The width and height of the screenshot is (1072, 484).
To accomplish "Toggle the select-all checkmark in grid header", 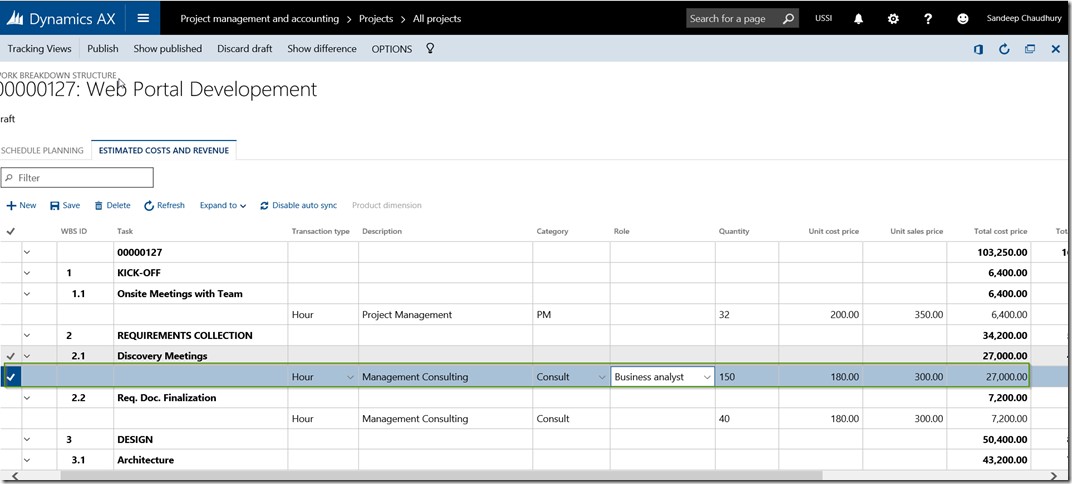I will (11, 231).
